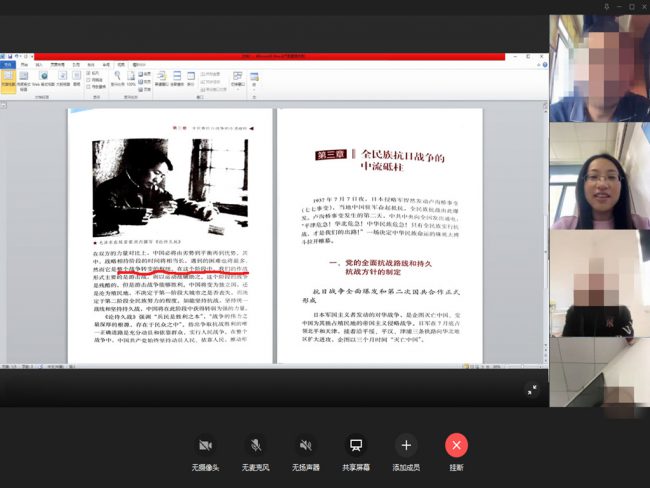
Task: Toggle the Ruler checkbox in the ribbon
Action: tap(89, 73)
